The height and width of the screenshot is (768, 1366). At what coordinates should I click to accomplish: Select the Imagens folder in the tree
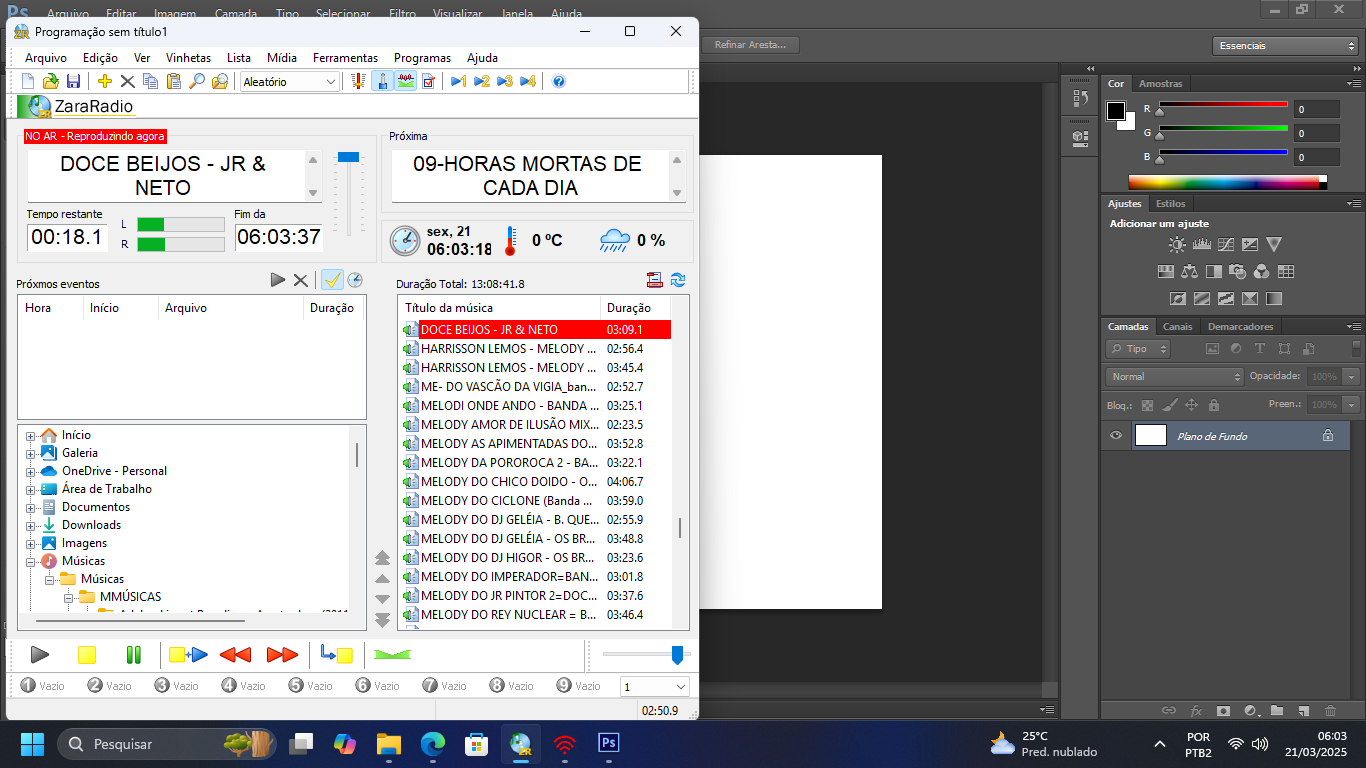click(x=84, y=543)
